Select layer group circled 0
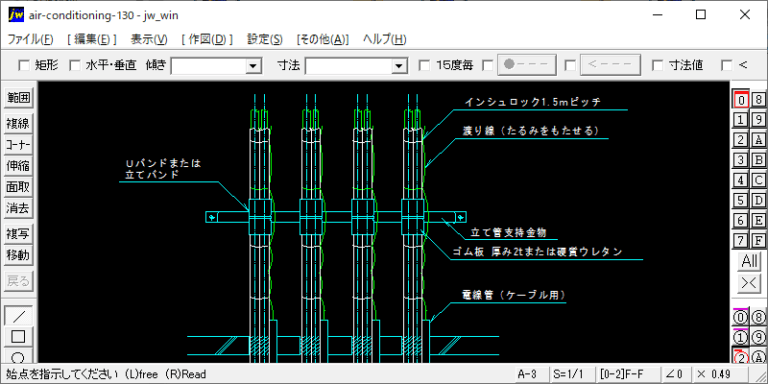768x384 pixels. point(741,317)
